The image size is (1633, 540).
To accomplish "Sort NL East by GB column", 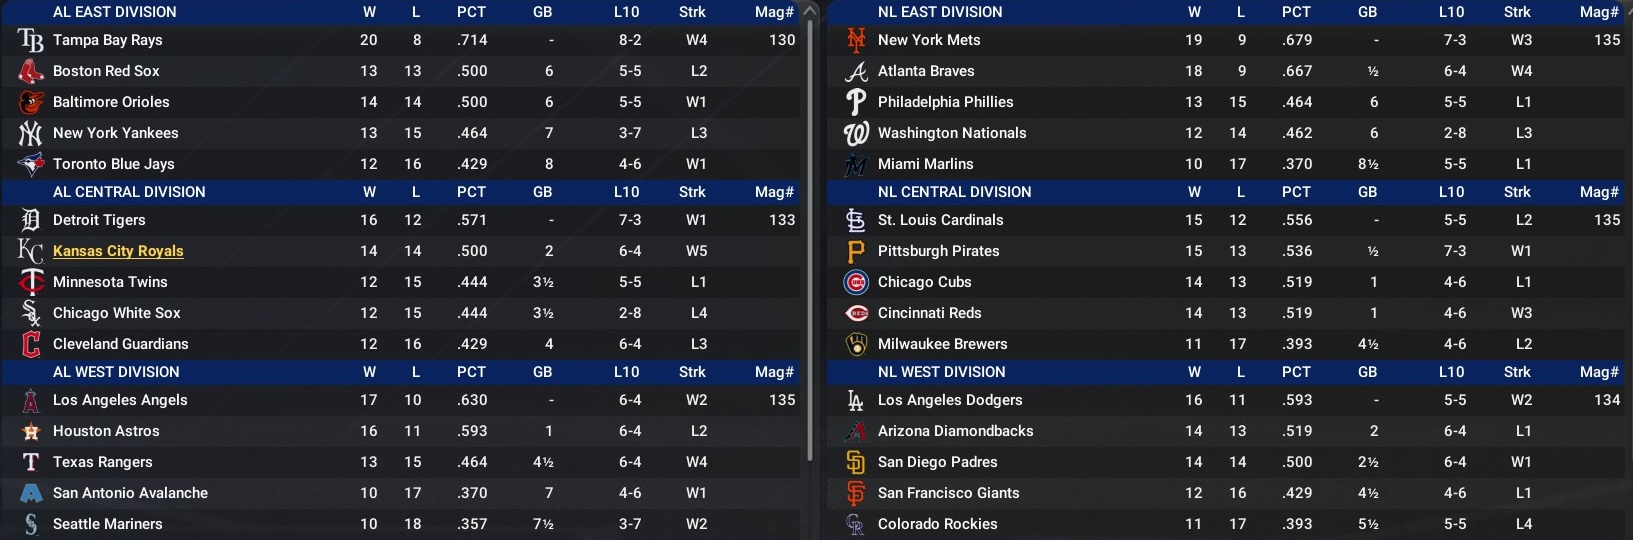I will [x=1367, y=12].
